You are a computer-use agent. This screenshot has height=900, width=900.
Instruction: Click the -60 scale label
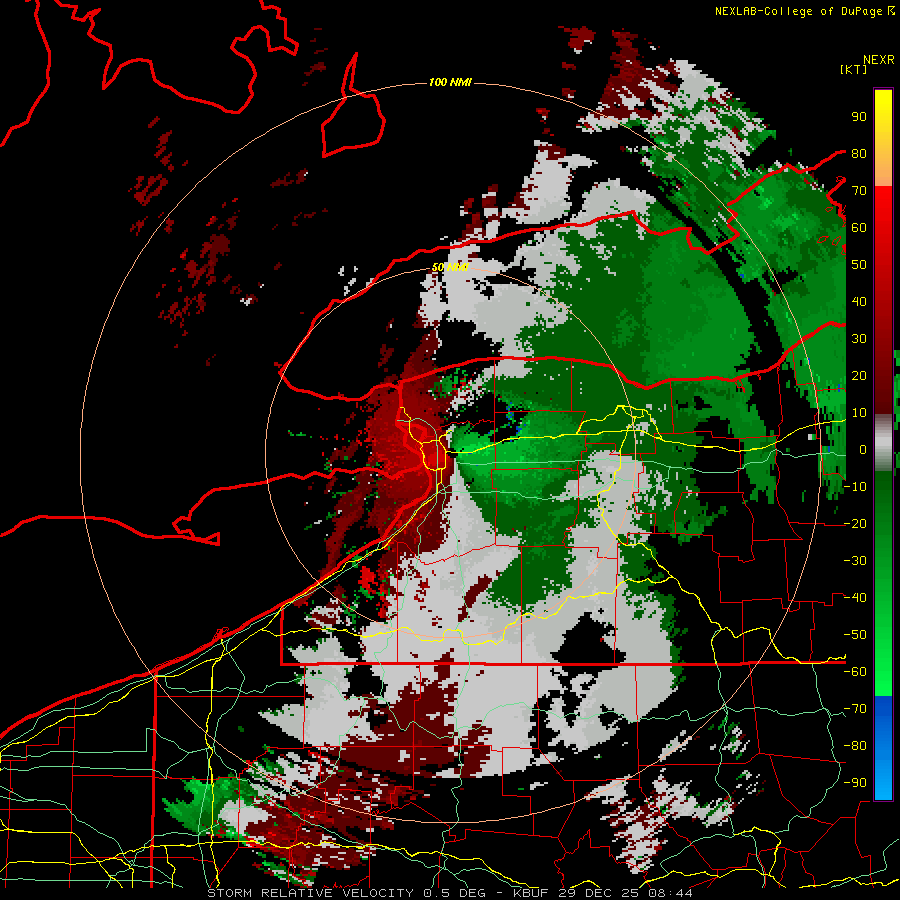855,672
